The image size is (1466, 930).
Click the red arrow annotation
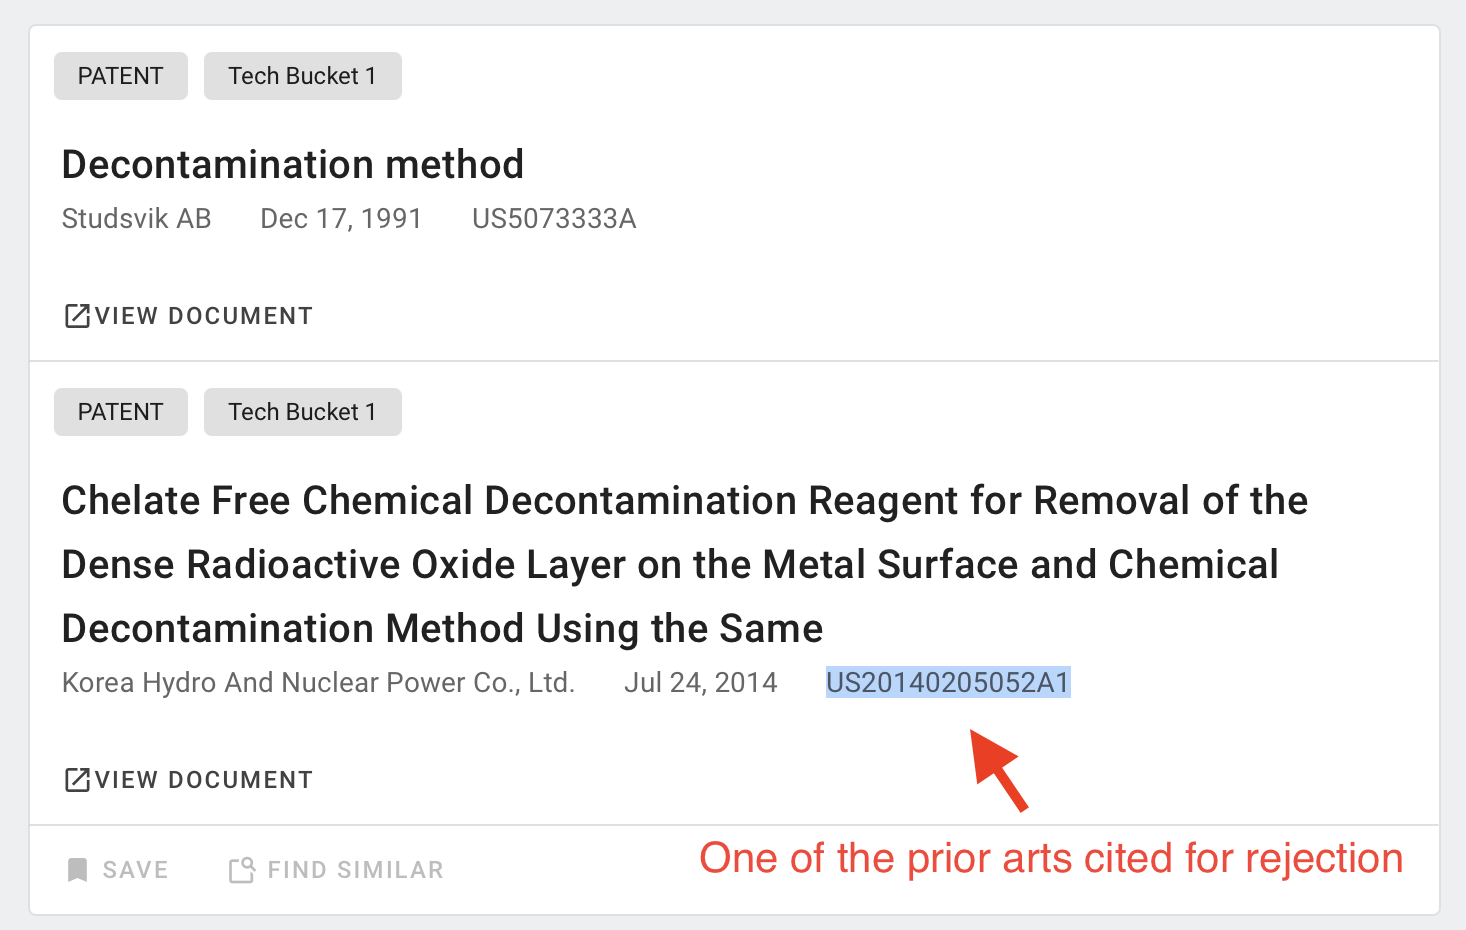[998, 770]
